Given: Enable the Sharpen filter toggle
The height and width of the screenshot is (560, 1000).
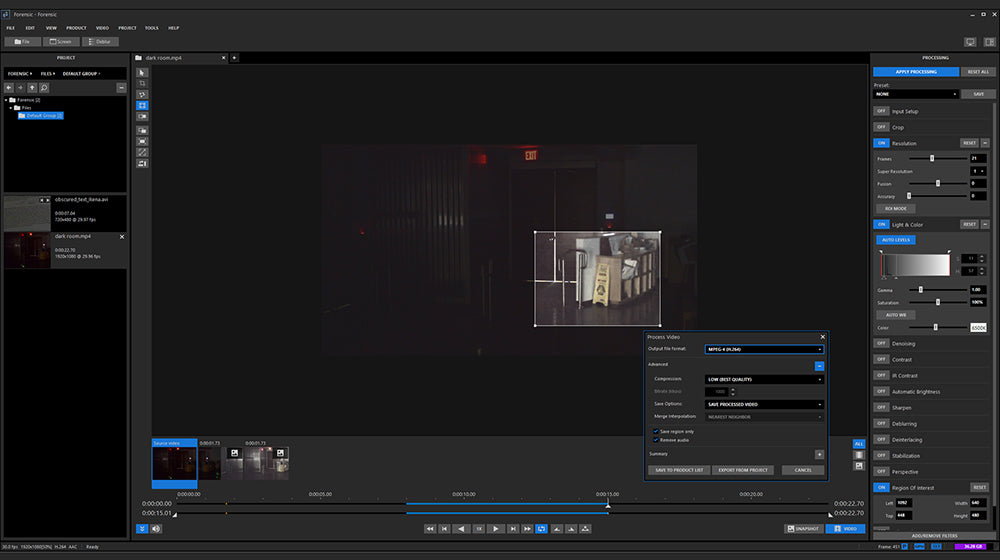Looking at the screenshot, I should [x=881, y=408].
